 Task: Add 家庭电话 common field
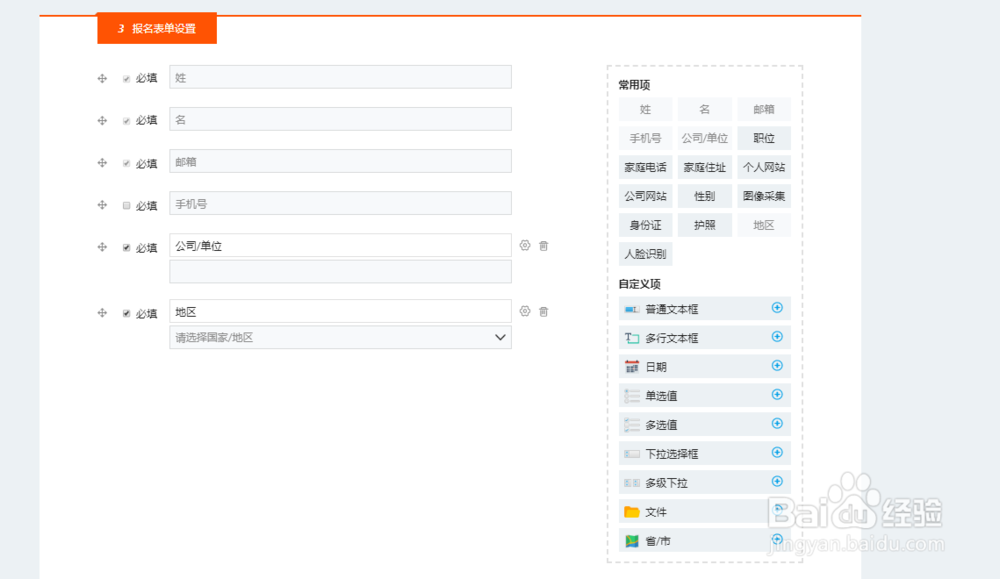(x=645, y=167)
